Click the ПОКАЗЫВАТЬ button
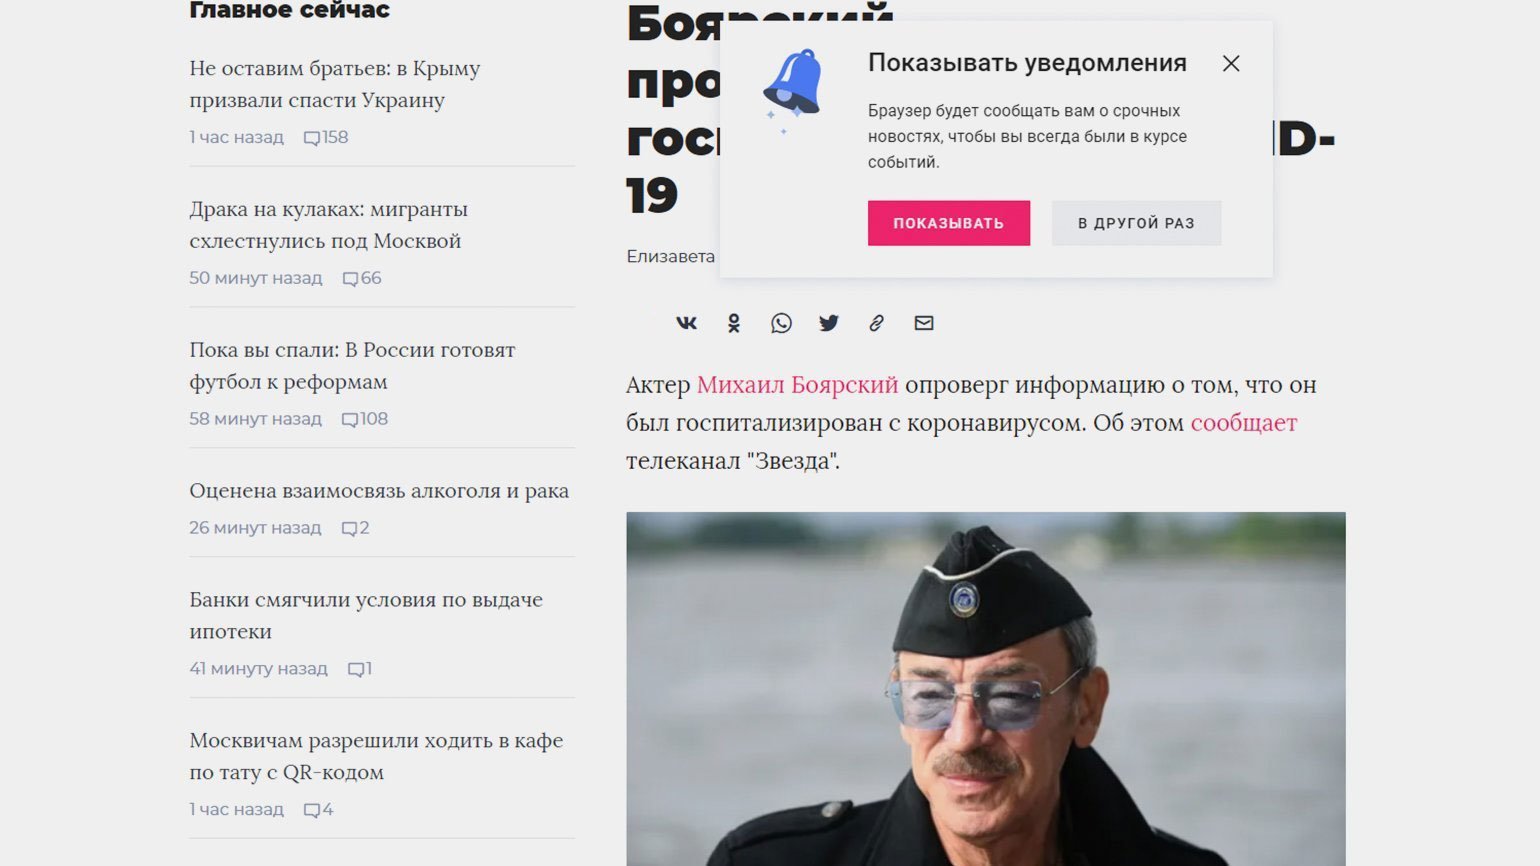This screenshot has height=866, width=1540. [x=949, y=223]
